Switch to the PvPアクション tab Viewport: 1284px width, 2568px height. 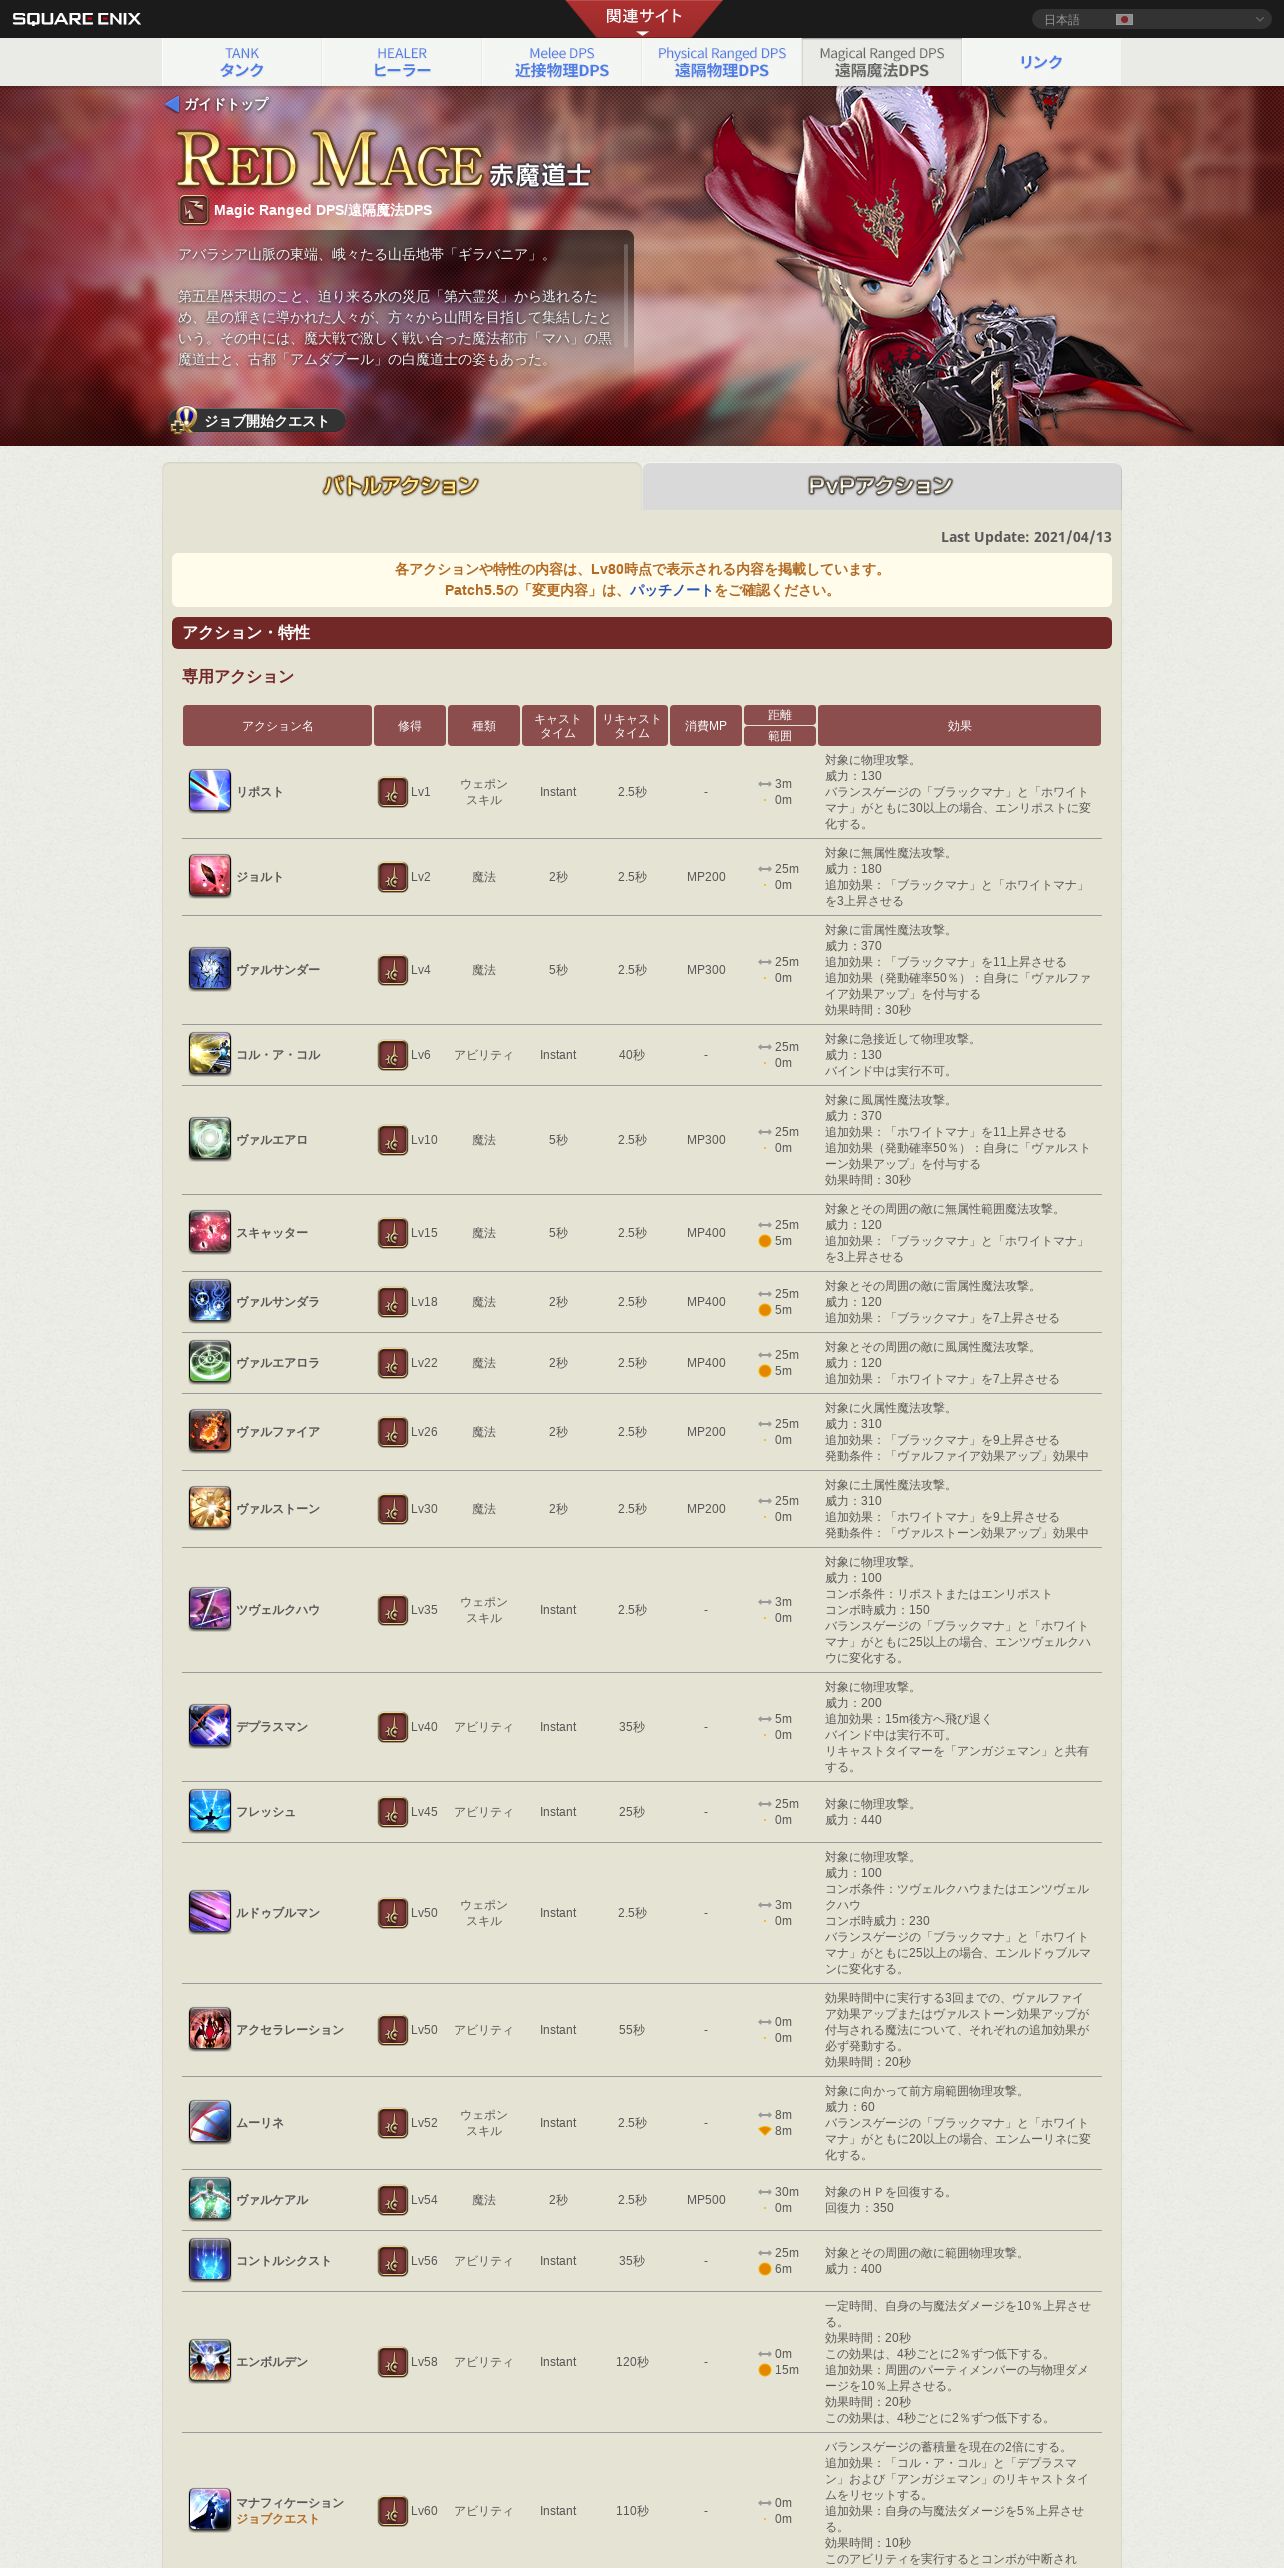point(881,486)
